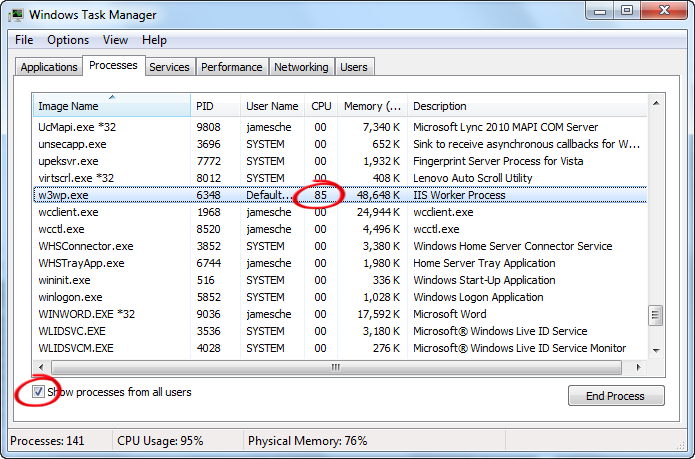695x459 pixels.
Task: Toggle Show processes from all users checkbox
Action: [38, 392]
